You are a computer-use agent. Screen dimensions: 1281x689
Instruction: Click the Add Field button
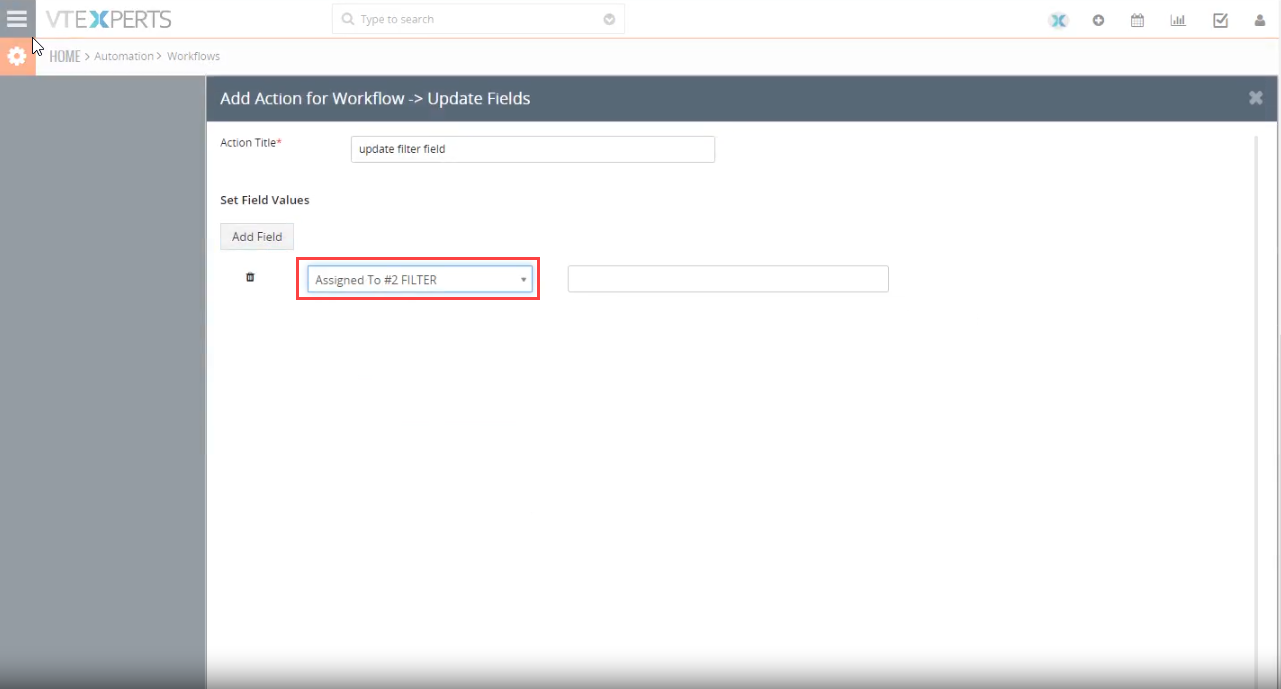[257, 237]
